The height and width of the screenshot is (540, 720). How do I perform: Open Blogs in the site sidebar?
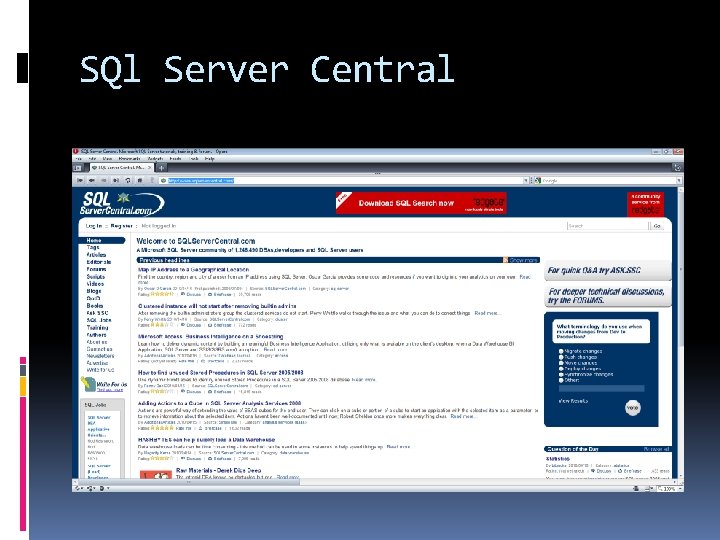pyautogui.click(x=94, y=291)
